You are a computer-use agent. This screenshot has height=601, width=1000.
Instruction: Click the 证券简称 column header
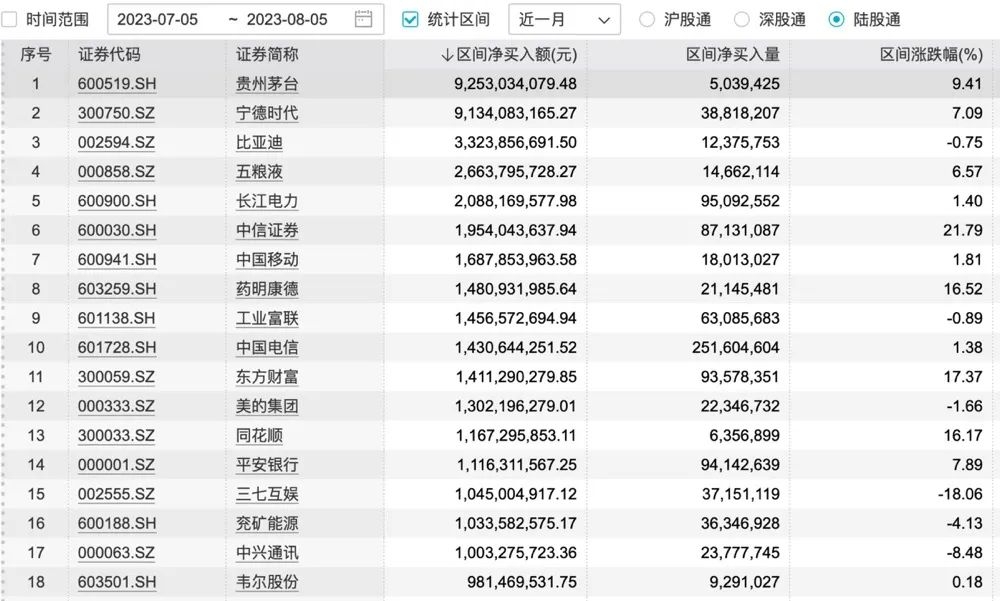(x=267, y=55)
